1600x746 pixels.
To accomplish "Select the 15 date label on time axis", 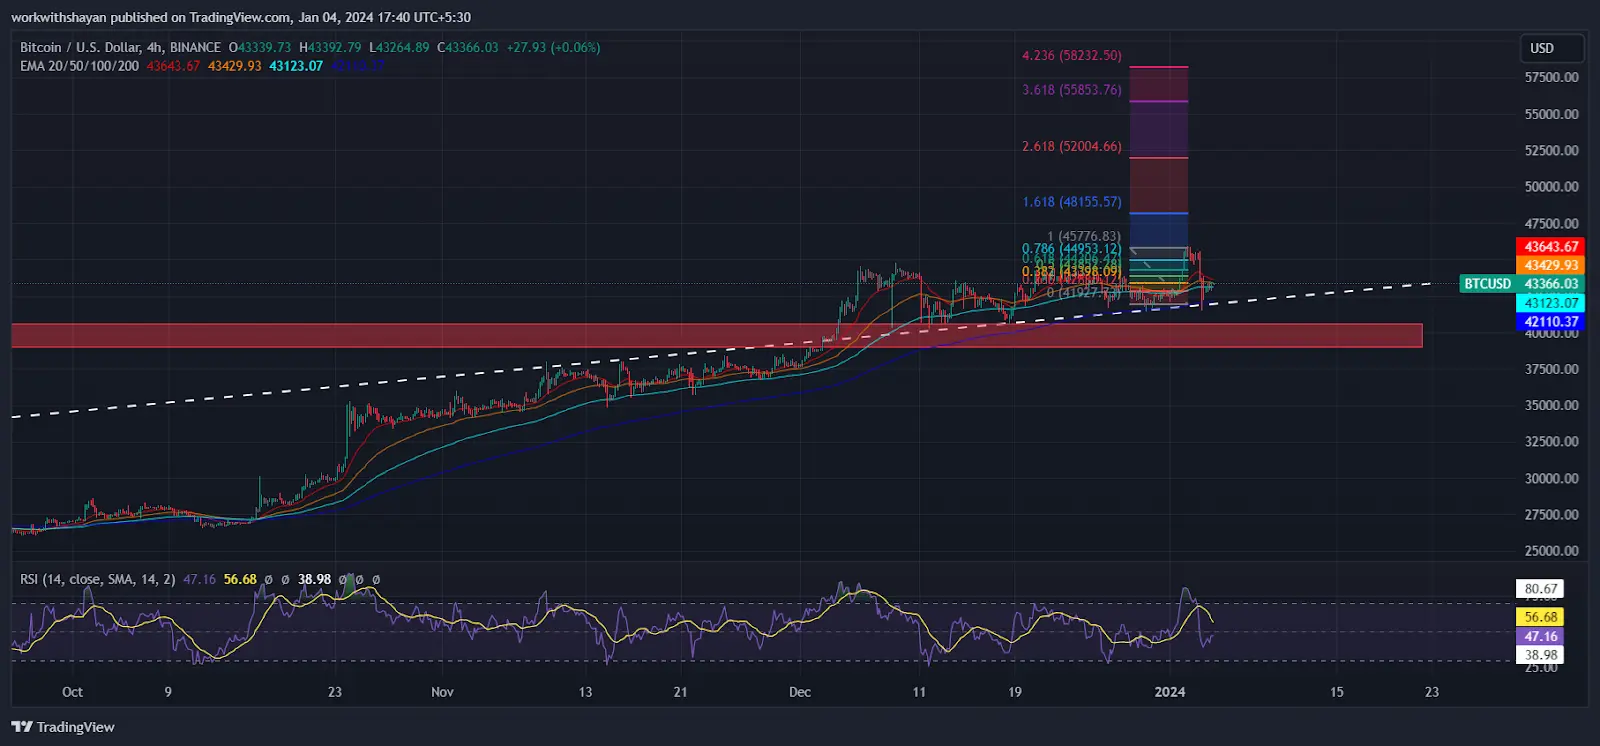I will (x=1337, y=692).
